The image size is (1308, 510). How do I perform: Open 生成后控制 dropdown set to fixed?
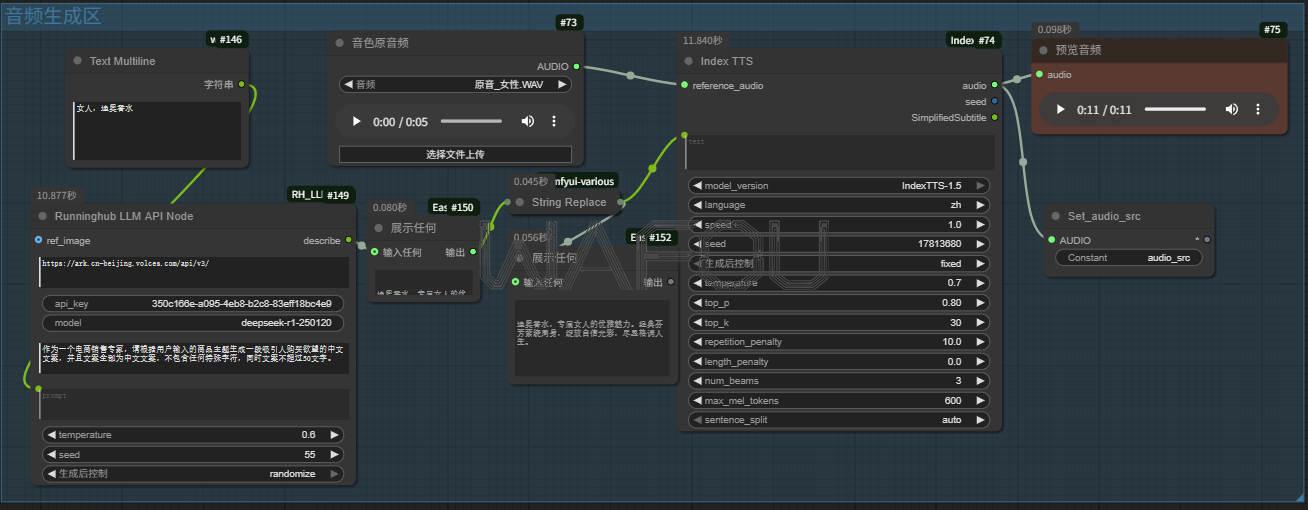pyautogui.click(x=839, y=264)
